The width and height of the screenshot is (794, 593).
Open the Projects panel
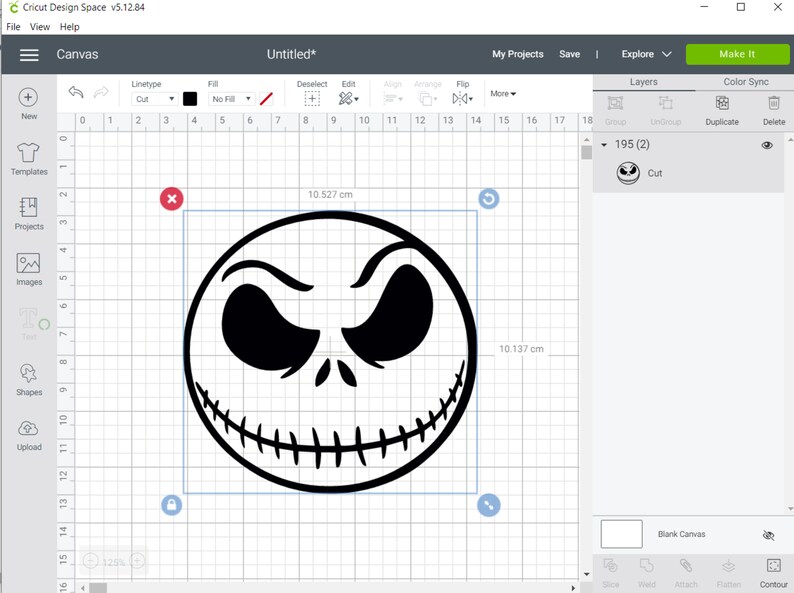pyautogui.click(x=29, y=214)
